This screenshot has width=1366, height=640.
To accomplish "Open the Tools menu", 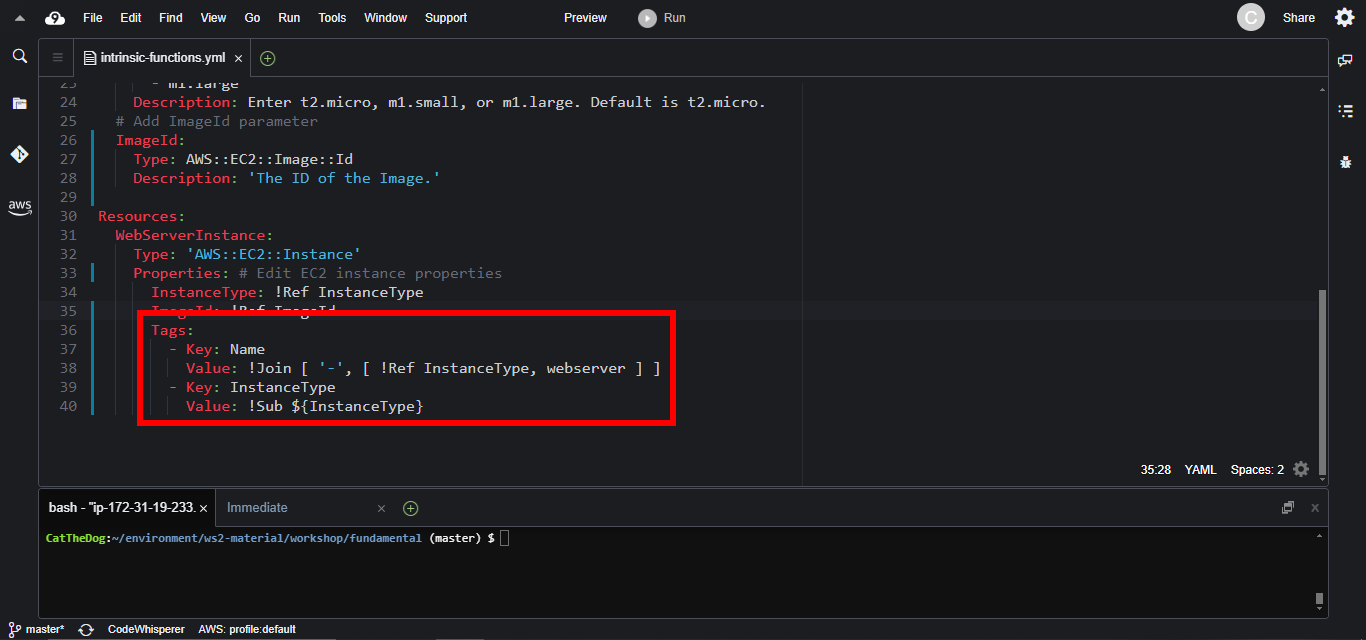I will click(x=332, y=18).
